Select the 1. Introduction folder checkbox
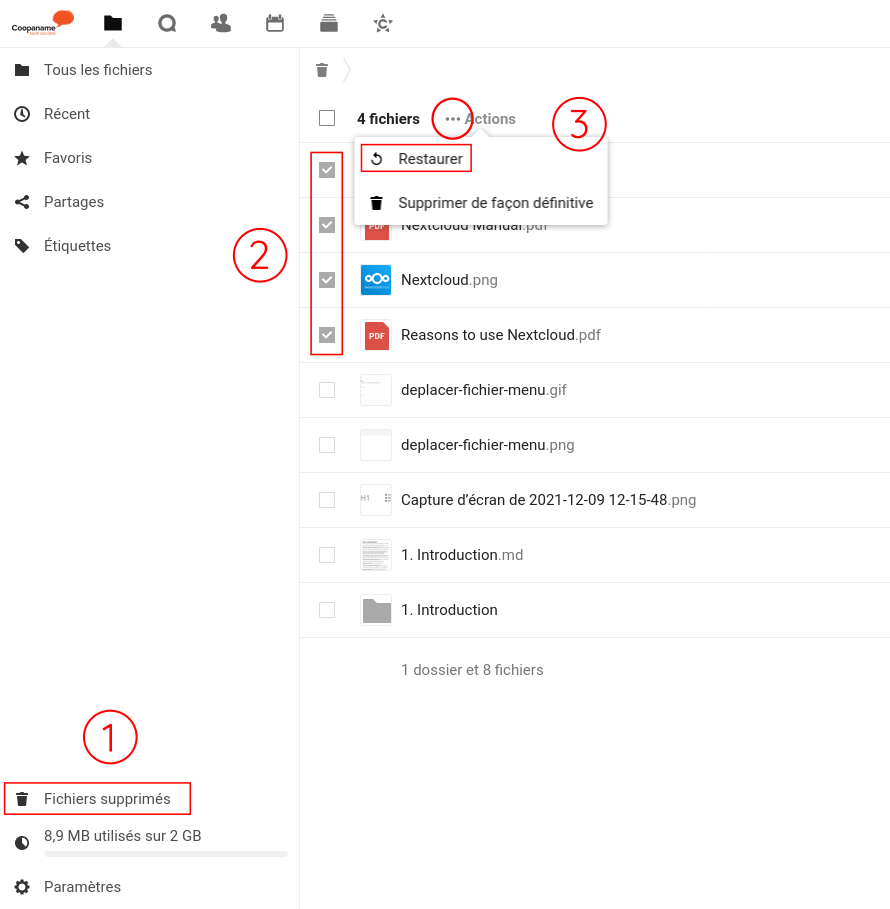Viewport: 890px width, 909px height. [327, 610]
